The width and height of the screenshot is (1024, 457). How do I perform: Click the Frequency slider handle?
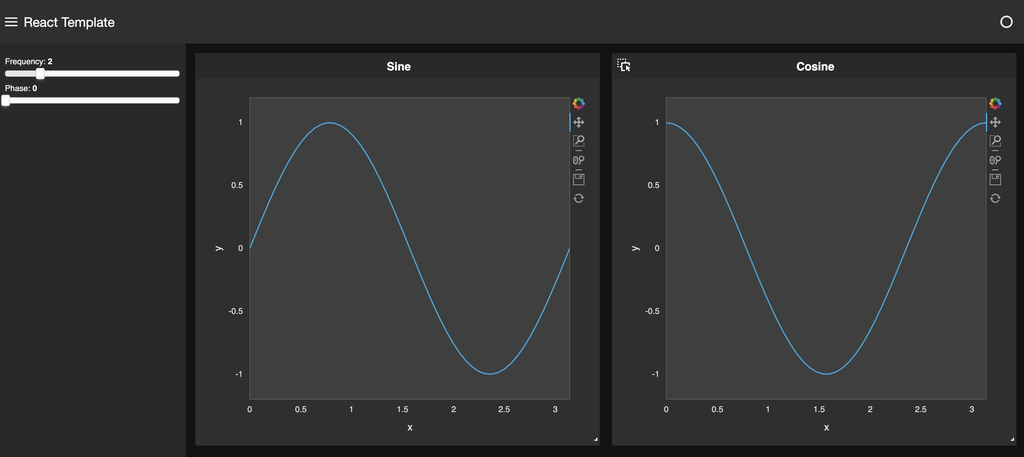point(40,73)
